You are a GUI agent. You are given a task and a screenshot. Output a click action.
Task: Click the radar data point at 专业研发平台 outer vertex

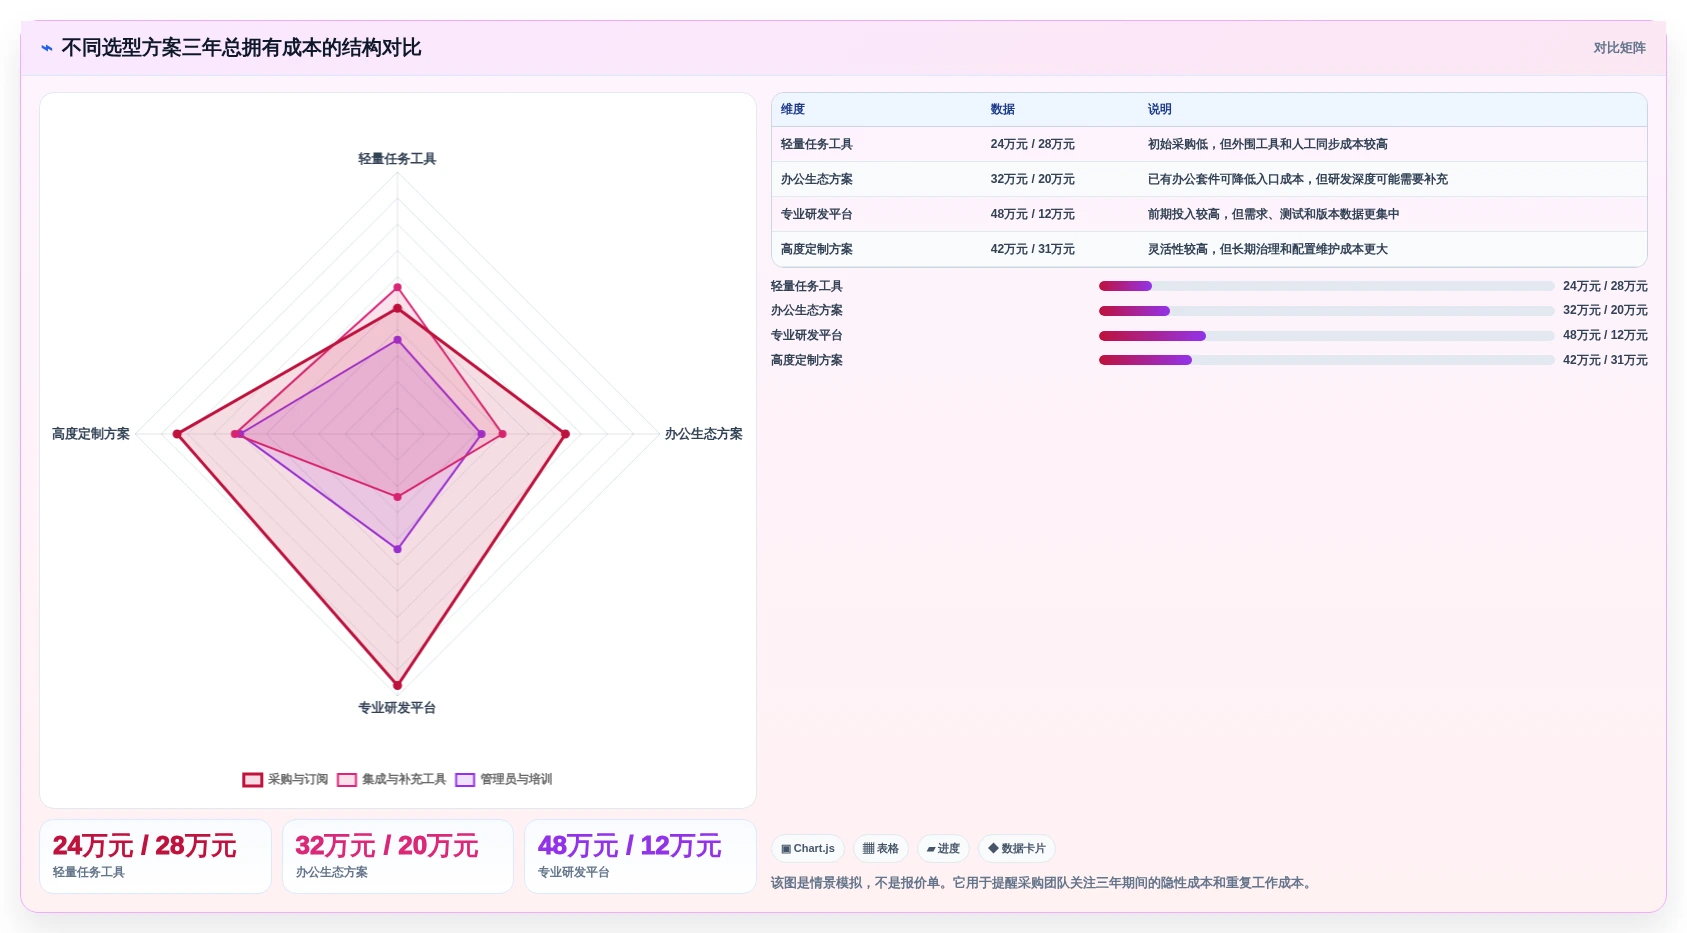tap(397, 685)
